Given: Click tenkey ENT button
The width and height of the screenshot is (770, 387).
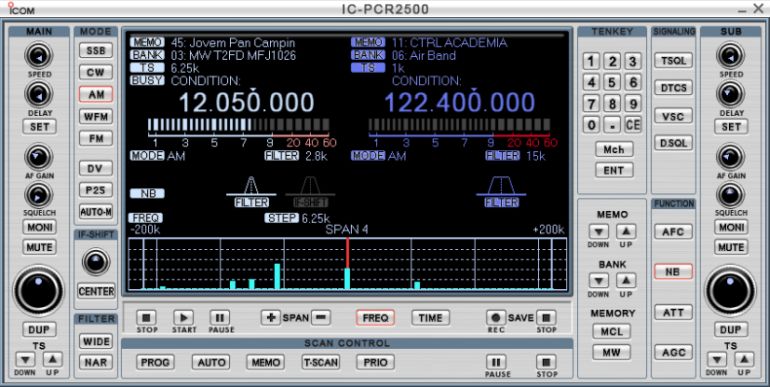Looking at the screenshot, I should 614,170.
